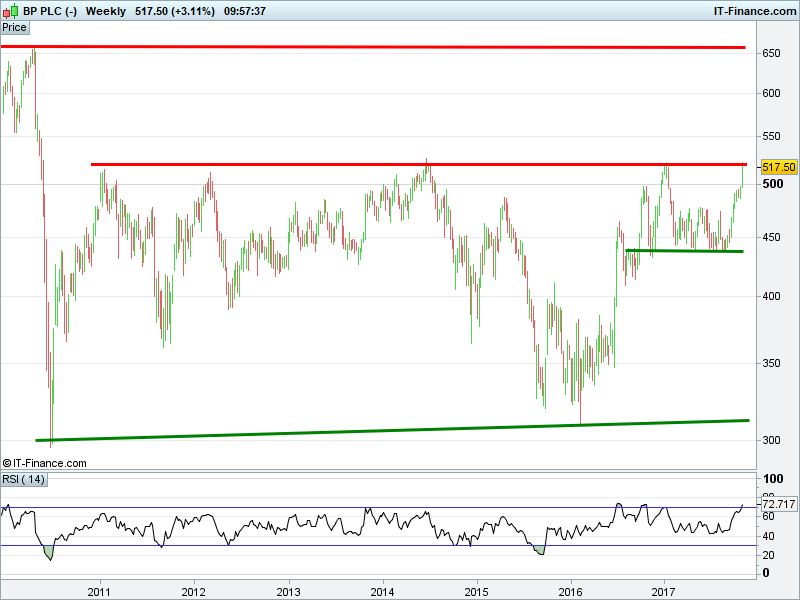Image resolution: width=800 pixels, height=600 pixels.
Task: Click the yellow 517.50 current price tag
Action: [779, 167]
